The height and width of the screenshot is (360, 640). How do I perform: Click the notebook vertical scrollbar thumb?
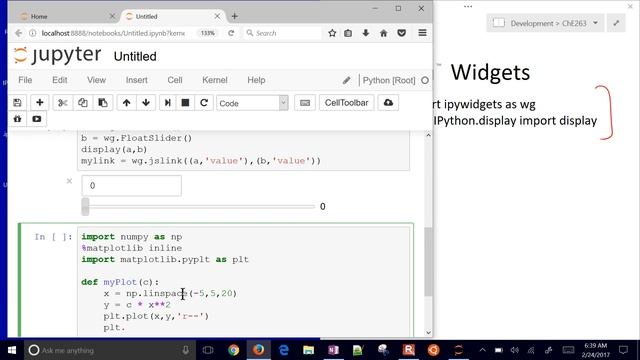[x=428, y=261]
